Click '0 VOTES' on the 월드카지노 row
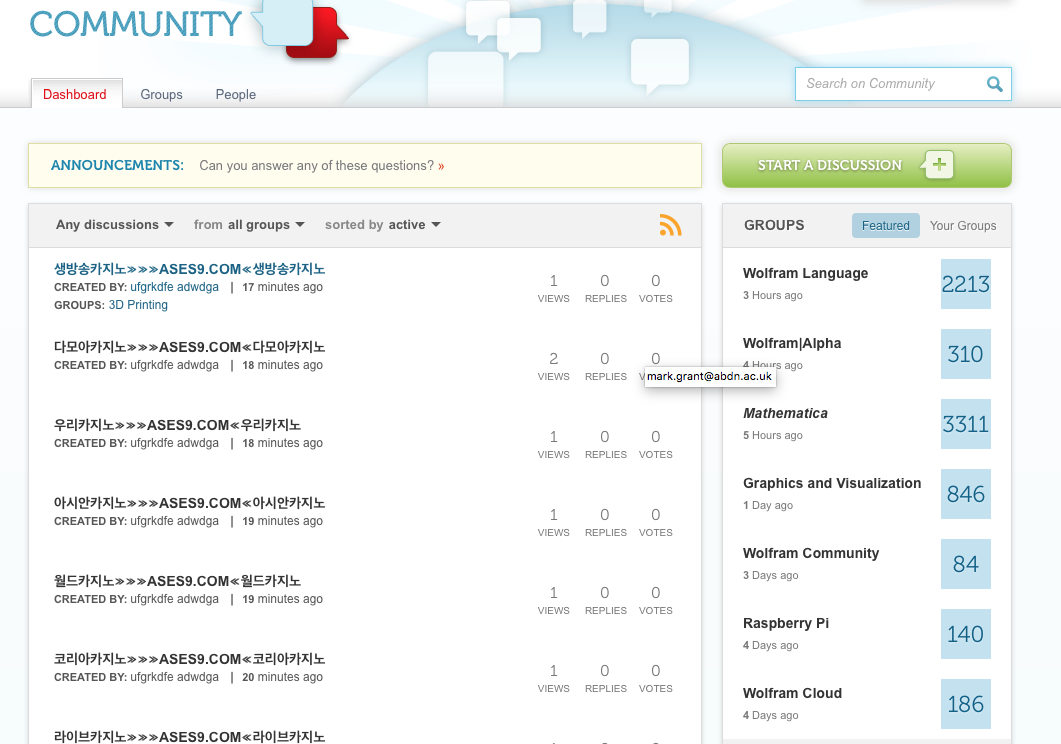 pyautogui.click(x=656, y=600)
